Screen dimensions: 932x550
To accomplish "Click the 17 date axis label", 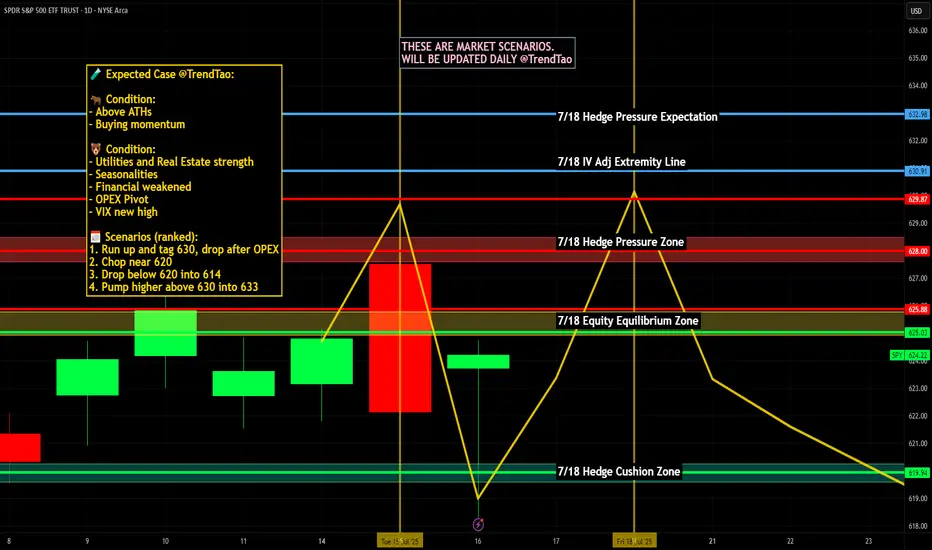I will click(556, 541).
